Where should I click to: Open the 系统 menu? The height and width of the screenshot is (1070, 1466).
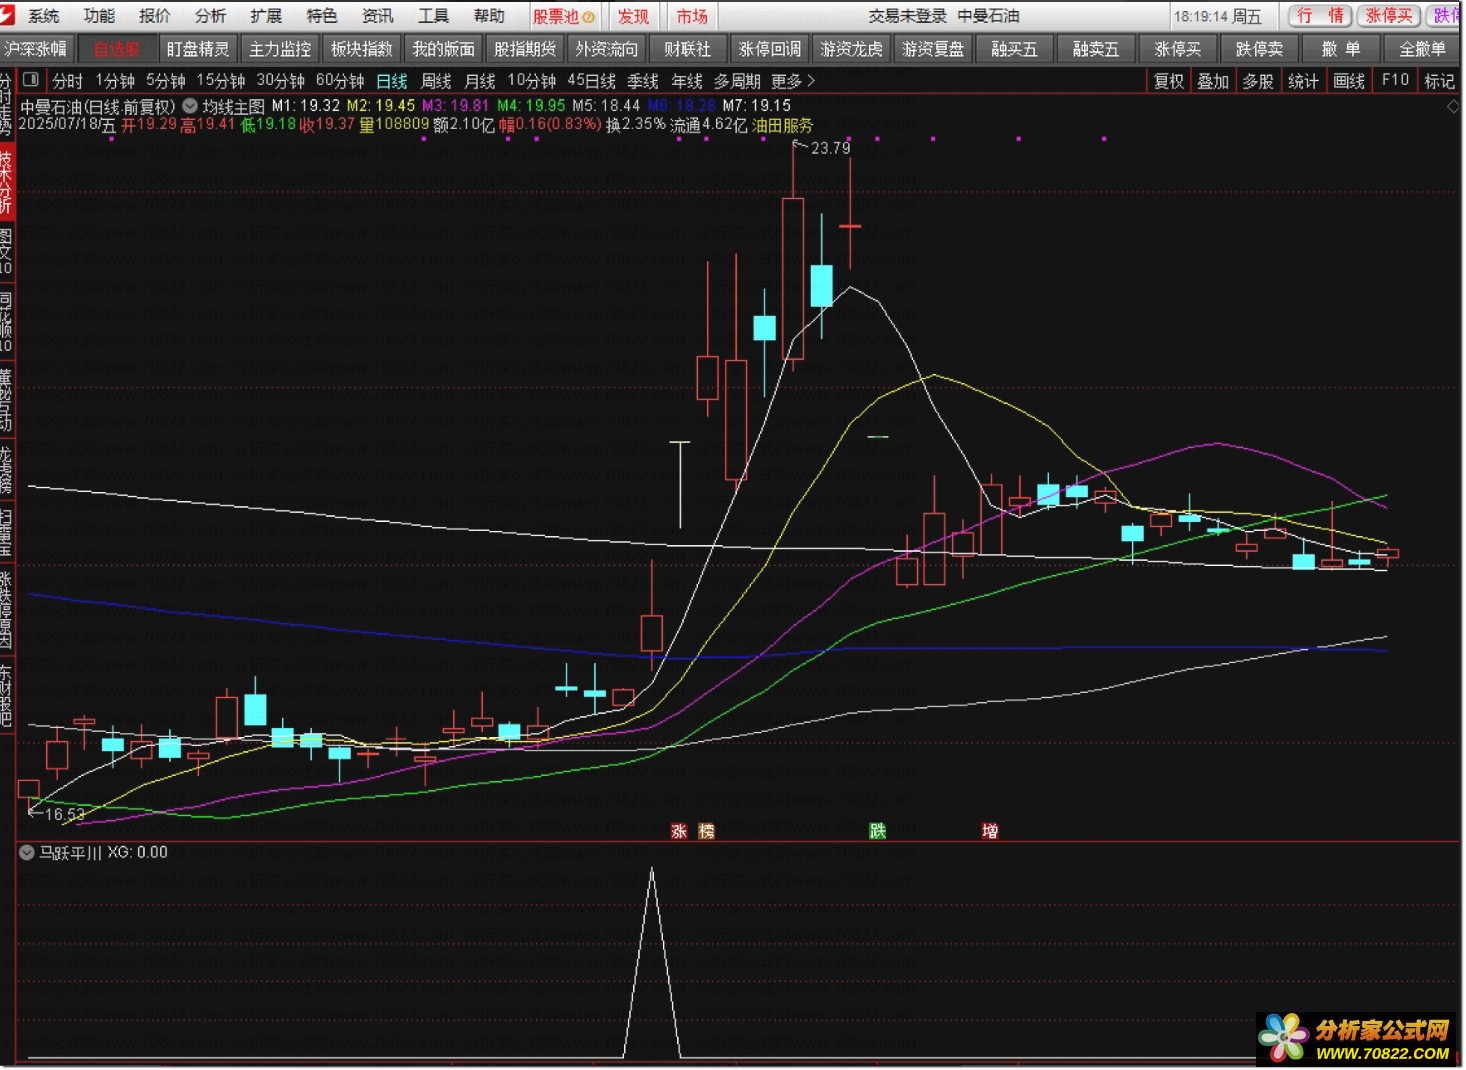click(44, 16)
